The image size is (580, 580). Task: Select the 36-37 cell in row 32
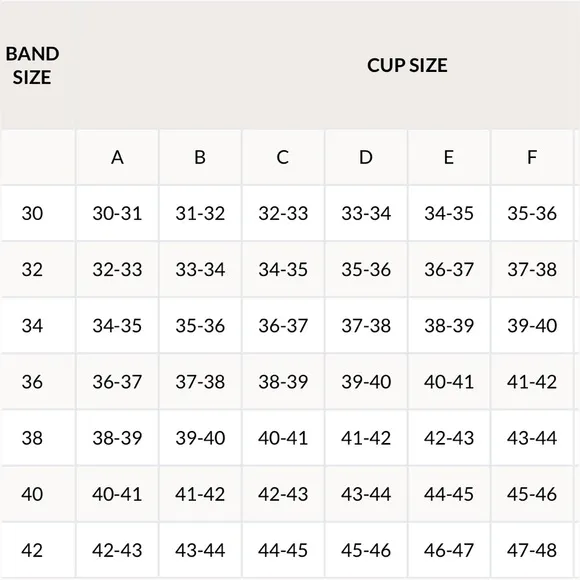449,269
